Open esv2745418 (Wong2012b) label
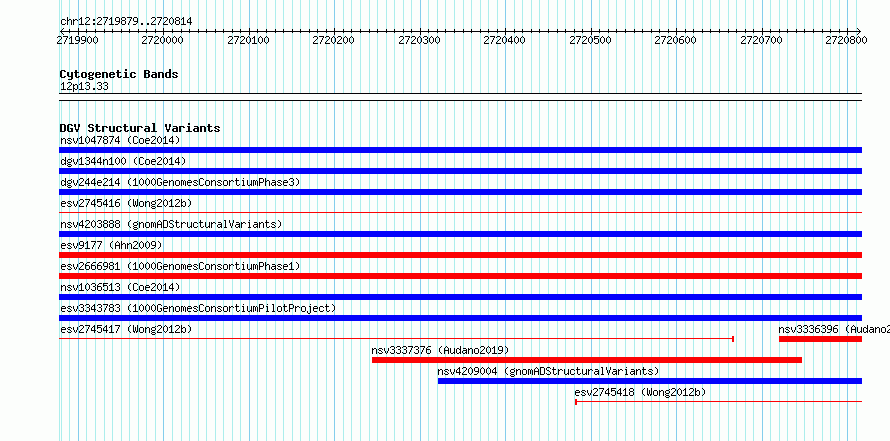The height and width of the screenshot is (441, 890). [x=640, y=392]
